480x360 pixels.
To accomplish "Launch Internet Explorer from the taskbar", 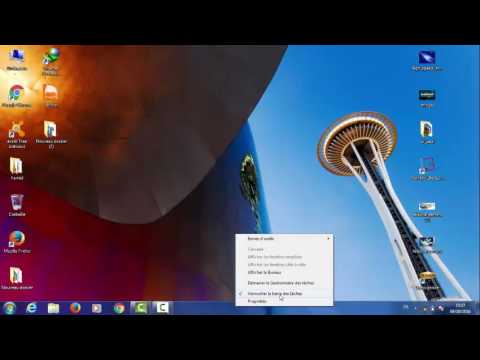I will tap(31, 308).
